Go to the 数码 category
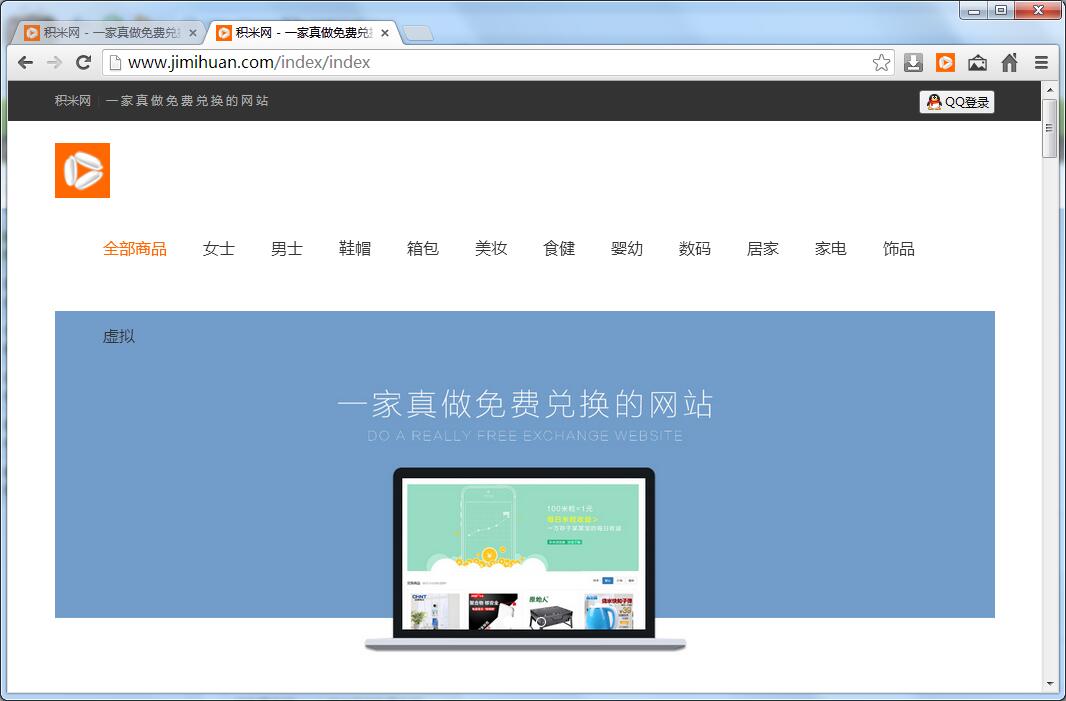The height and width of the screenshot is (701, 1066). coord(694,249)
